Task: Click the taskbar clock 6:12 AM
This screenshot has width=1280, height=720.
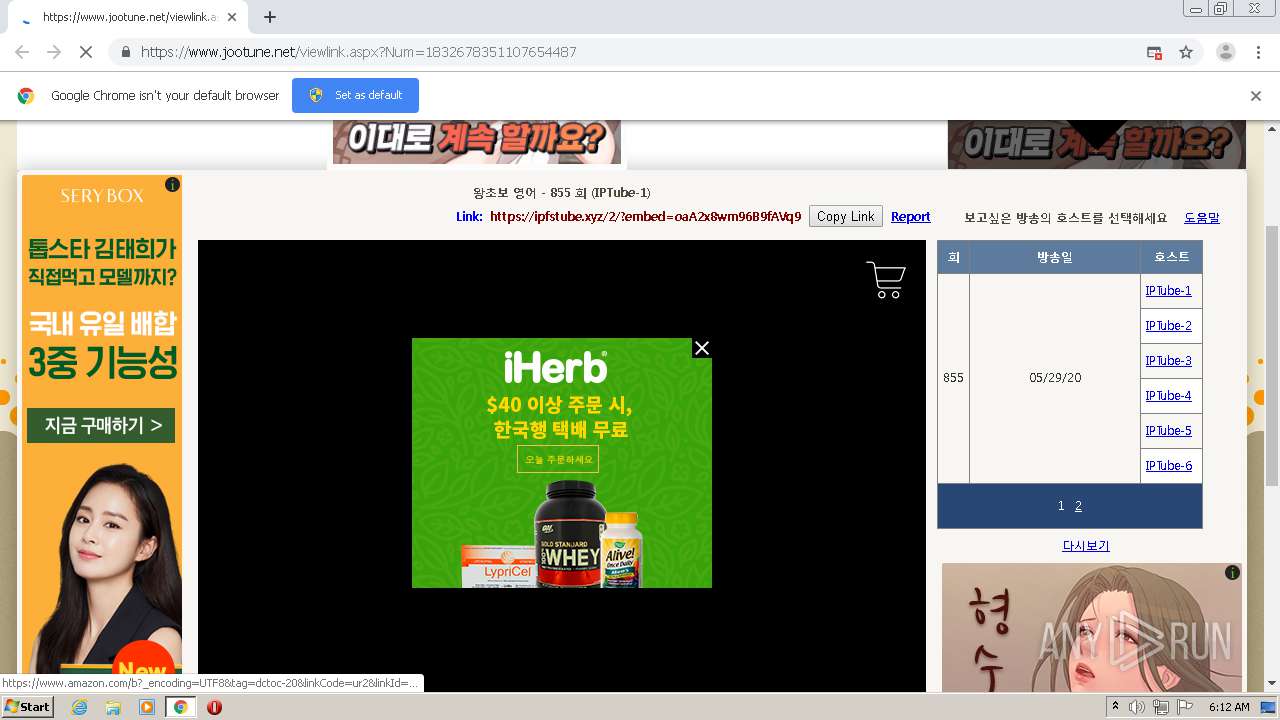Action: click(x=1228, y=707)
